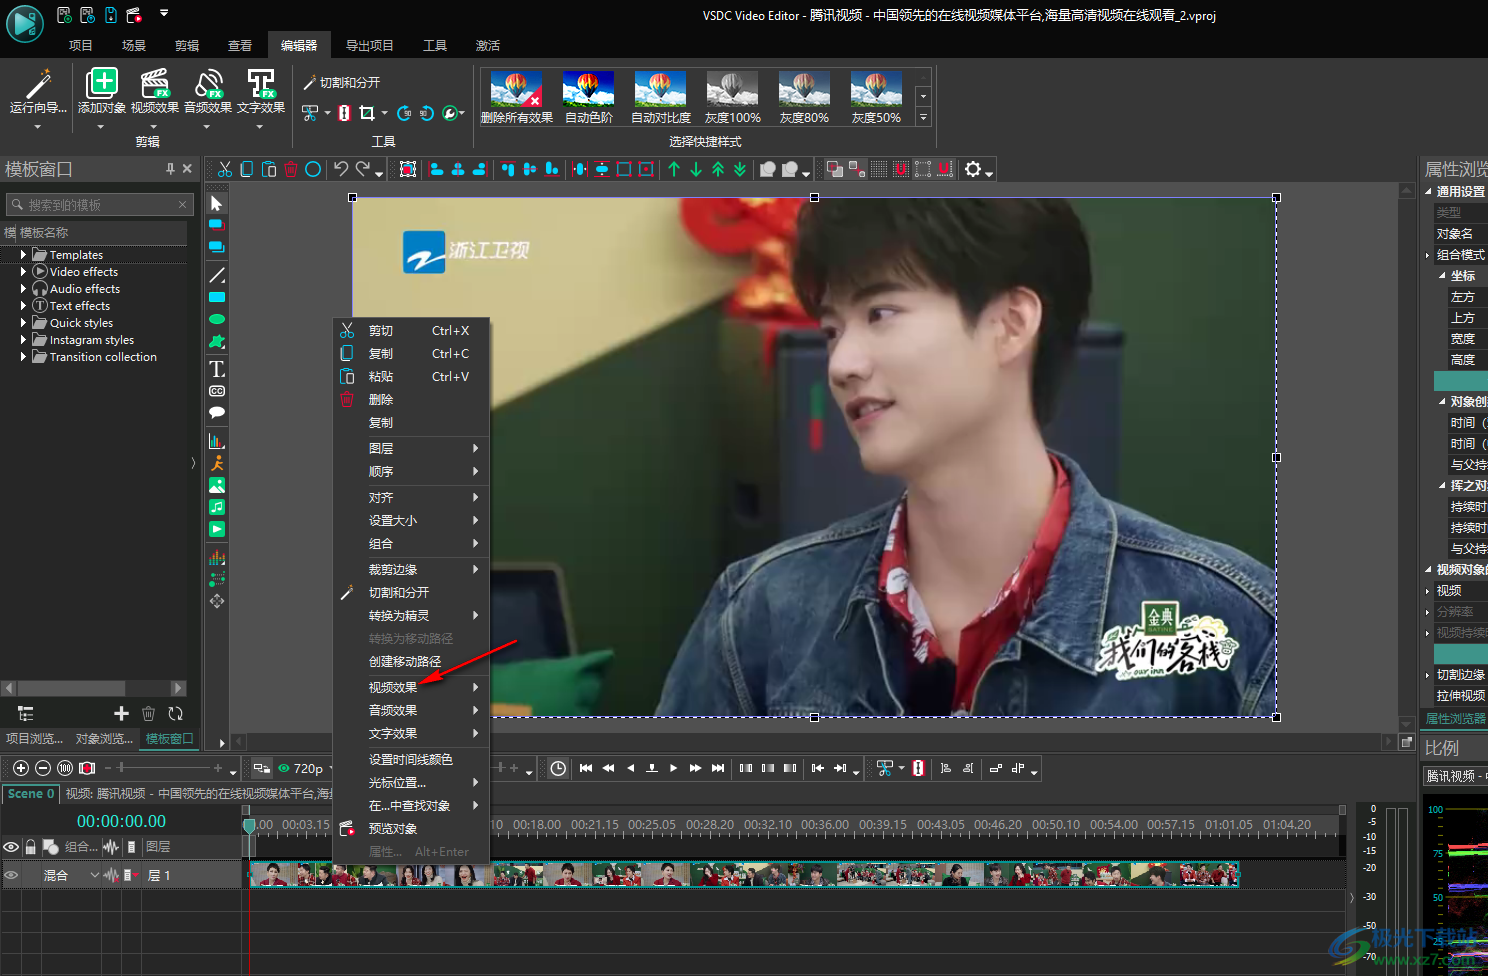Click the template list horizontal scrollbar

(94, 688)
